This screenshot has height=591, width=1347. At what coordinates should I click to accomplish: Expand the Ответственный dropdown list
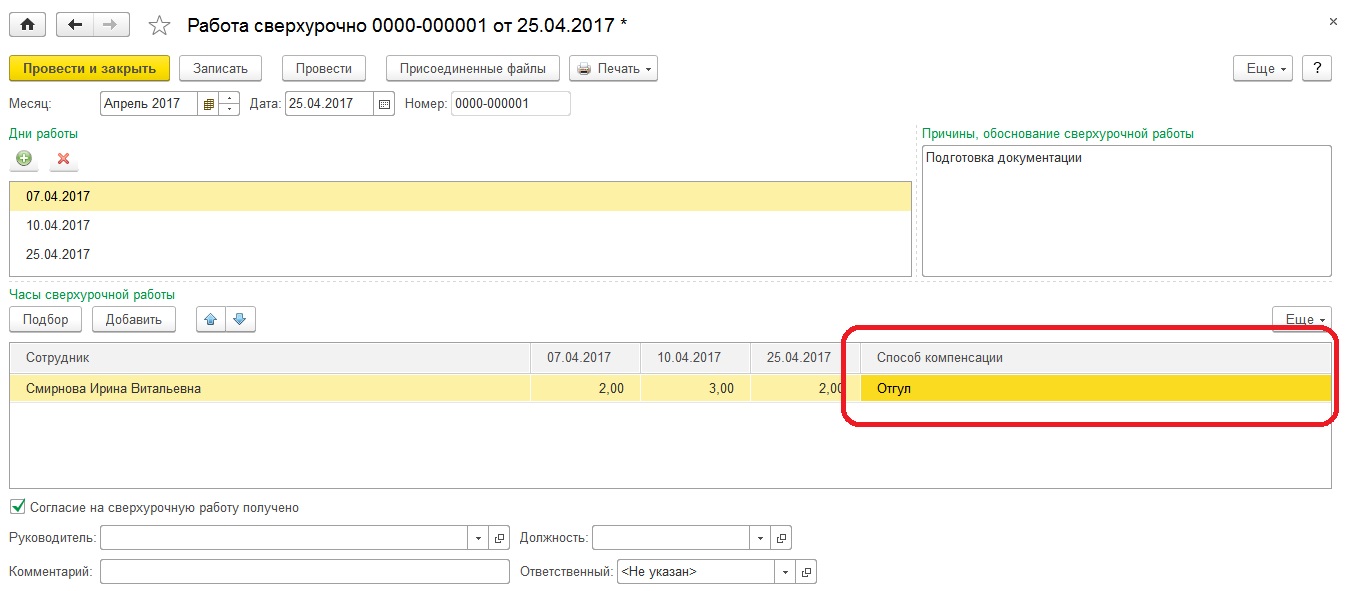pos(785,572)
